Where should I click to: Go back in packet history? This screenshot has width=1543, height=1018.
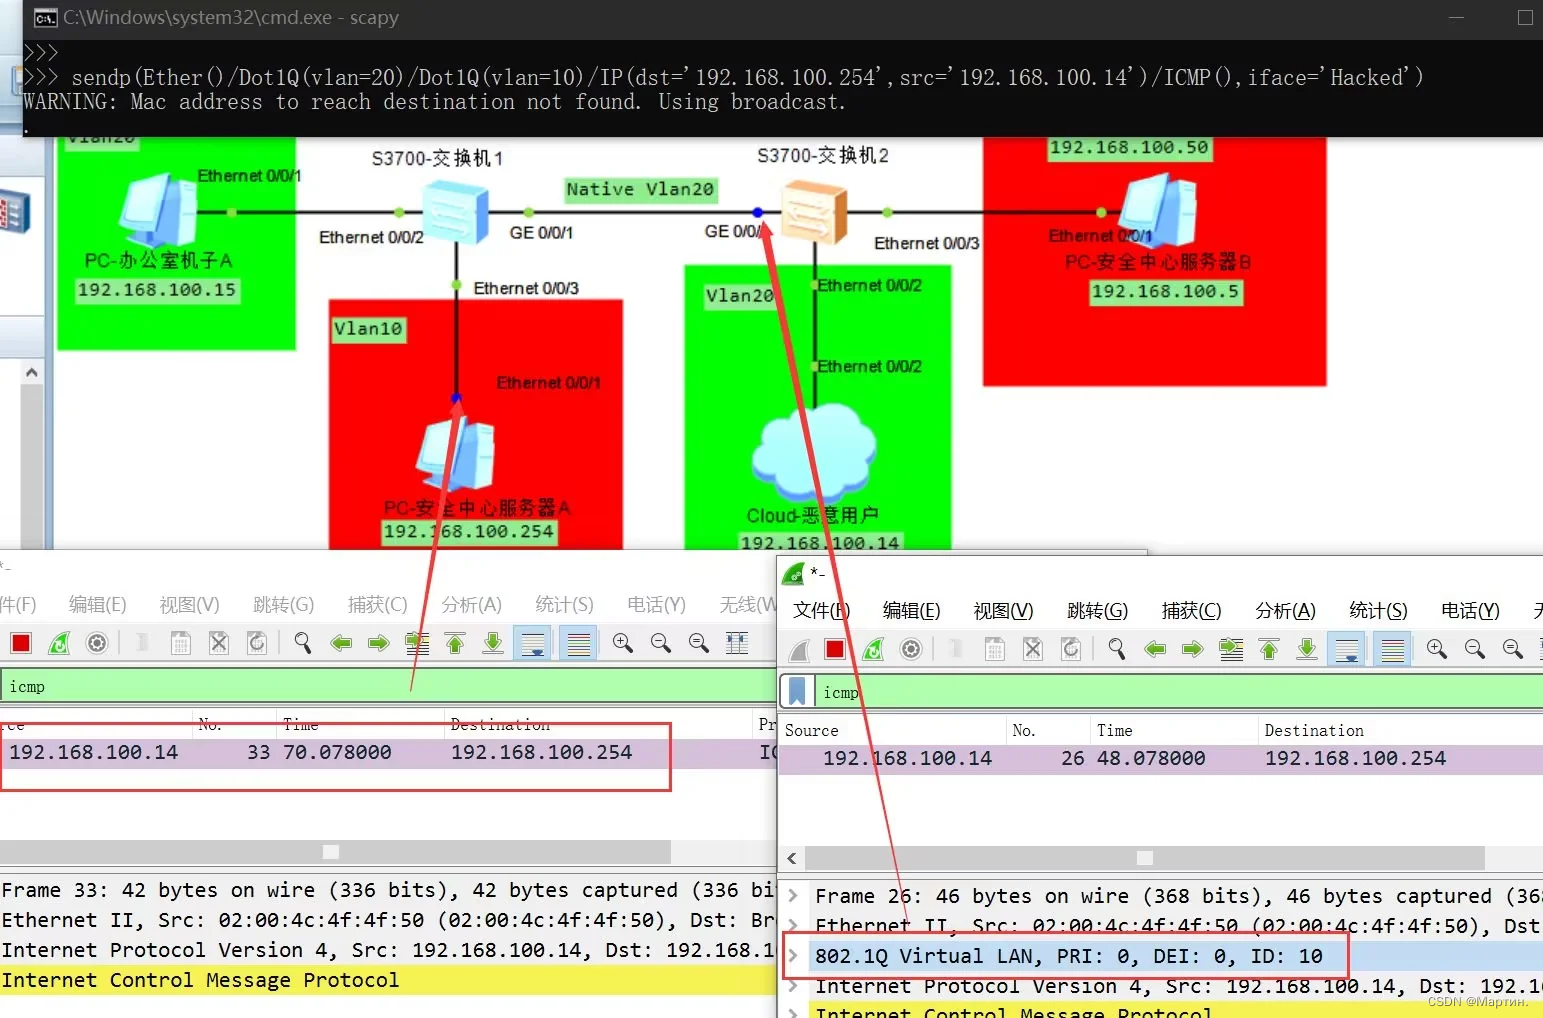coord(341,643)
